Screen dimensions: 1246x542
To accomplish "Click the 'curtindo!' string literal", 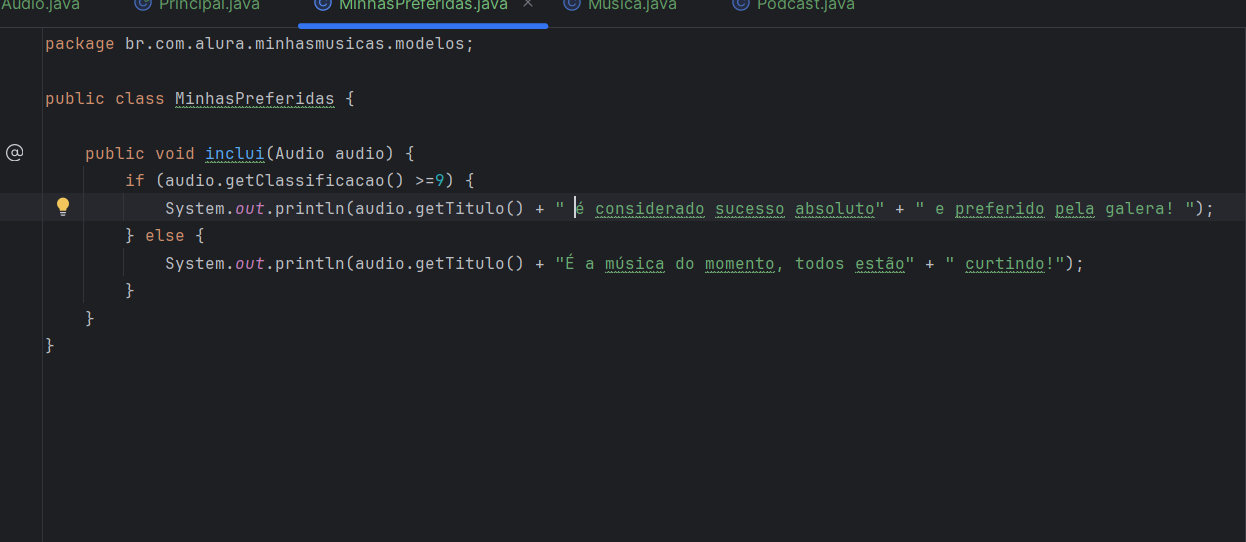I will (x=1005, y=264).
